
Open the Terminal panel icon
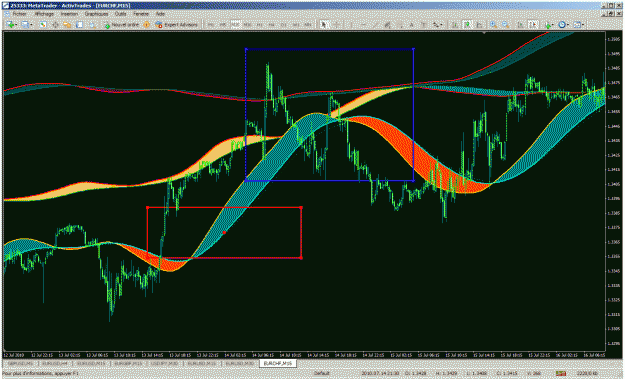[x=79, y=25]
